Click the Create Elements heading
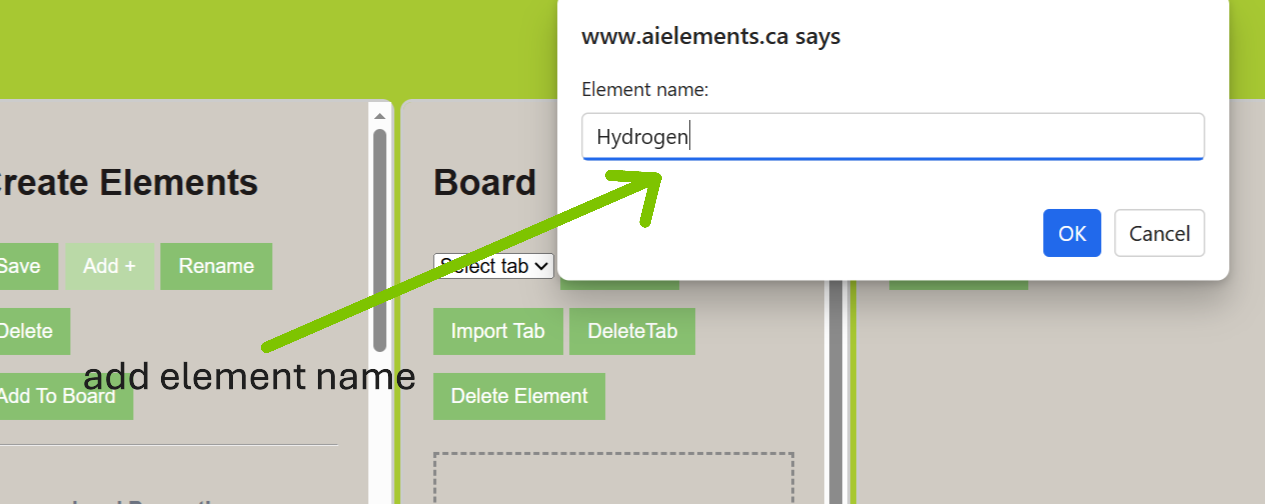Viewport: 1265px width, 504px height. pos(130,183)
